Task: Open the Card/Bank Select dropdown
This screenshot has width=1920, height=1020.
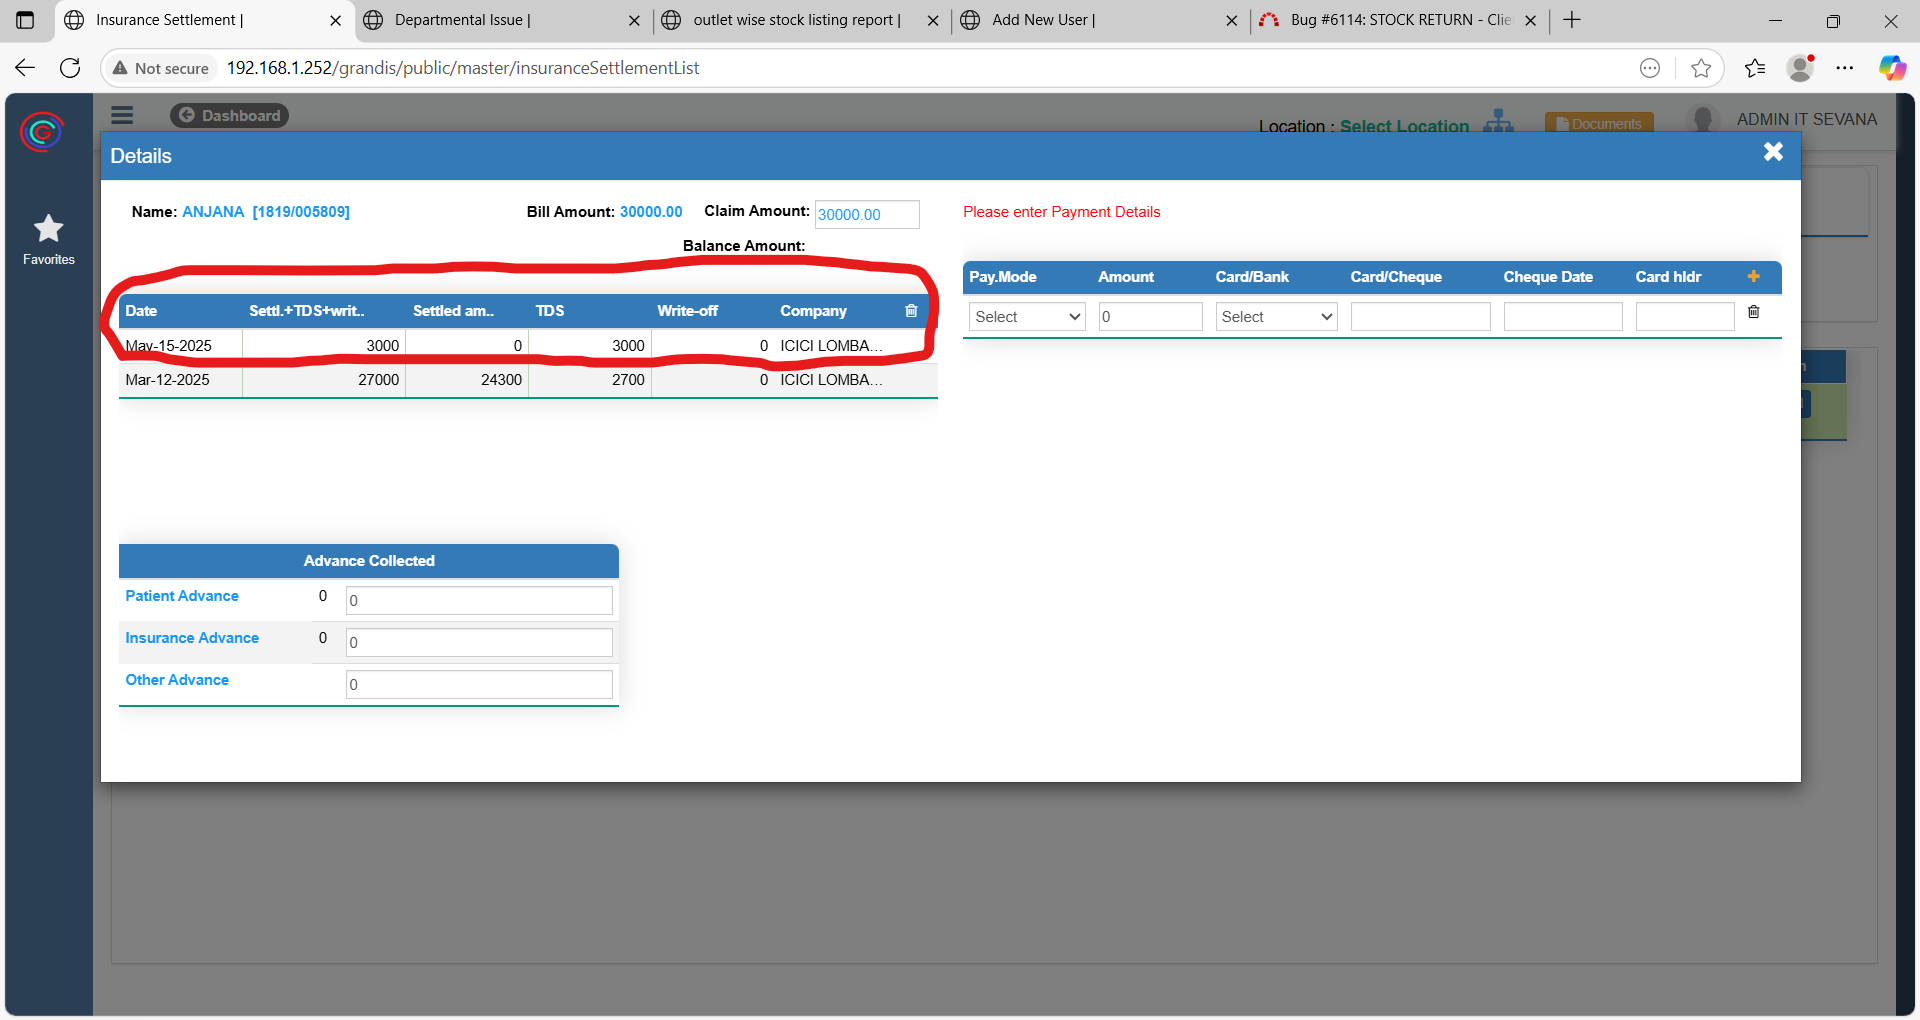Action: 1276,317
